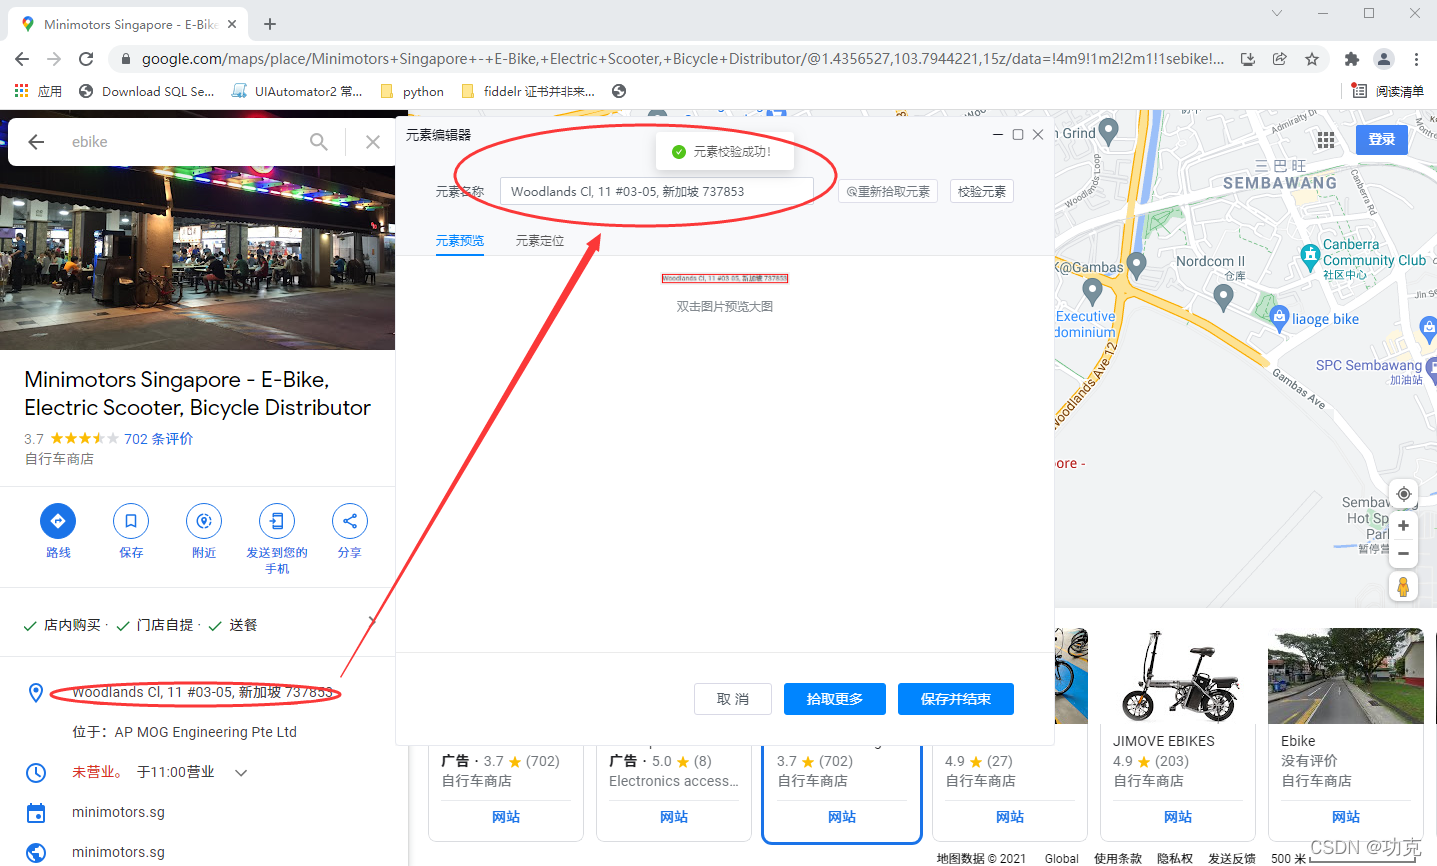1437x866 pixels.
Task: Open Chrome extensions puzzle icon
Action: (1352, 59)
